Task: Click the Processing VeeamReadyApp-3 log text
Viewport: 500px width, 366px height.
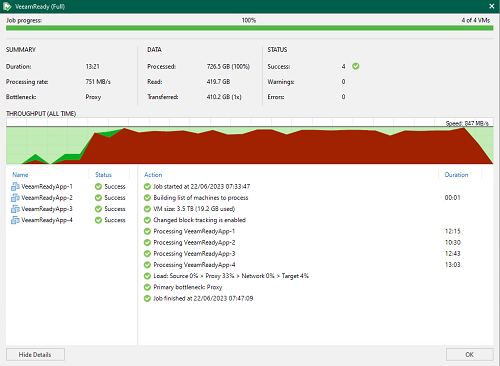Action: pyautogui.click(x=194, y=254)
